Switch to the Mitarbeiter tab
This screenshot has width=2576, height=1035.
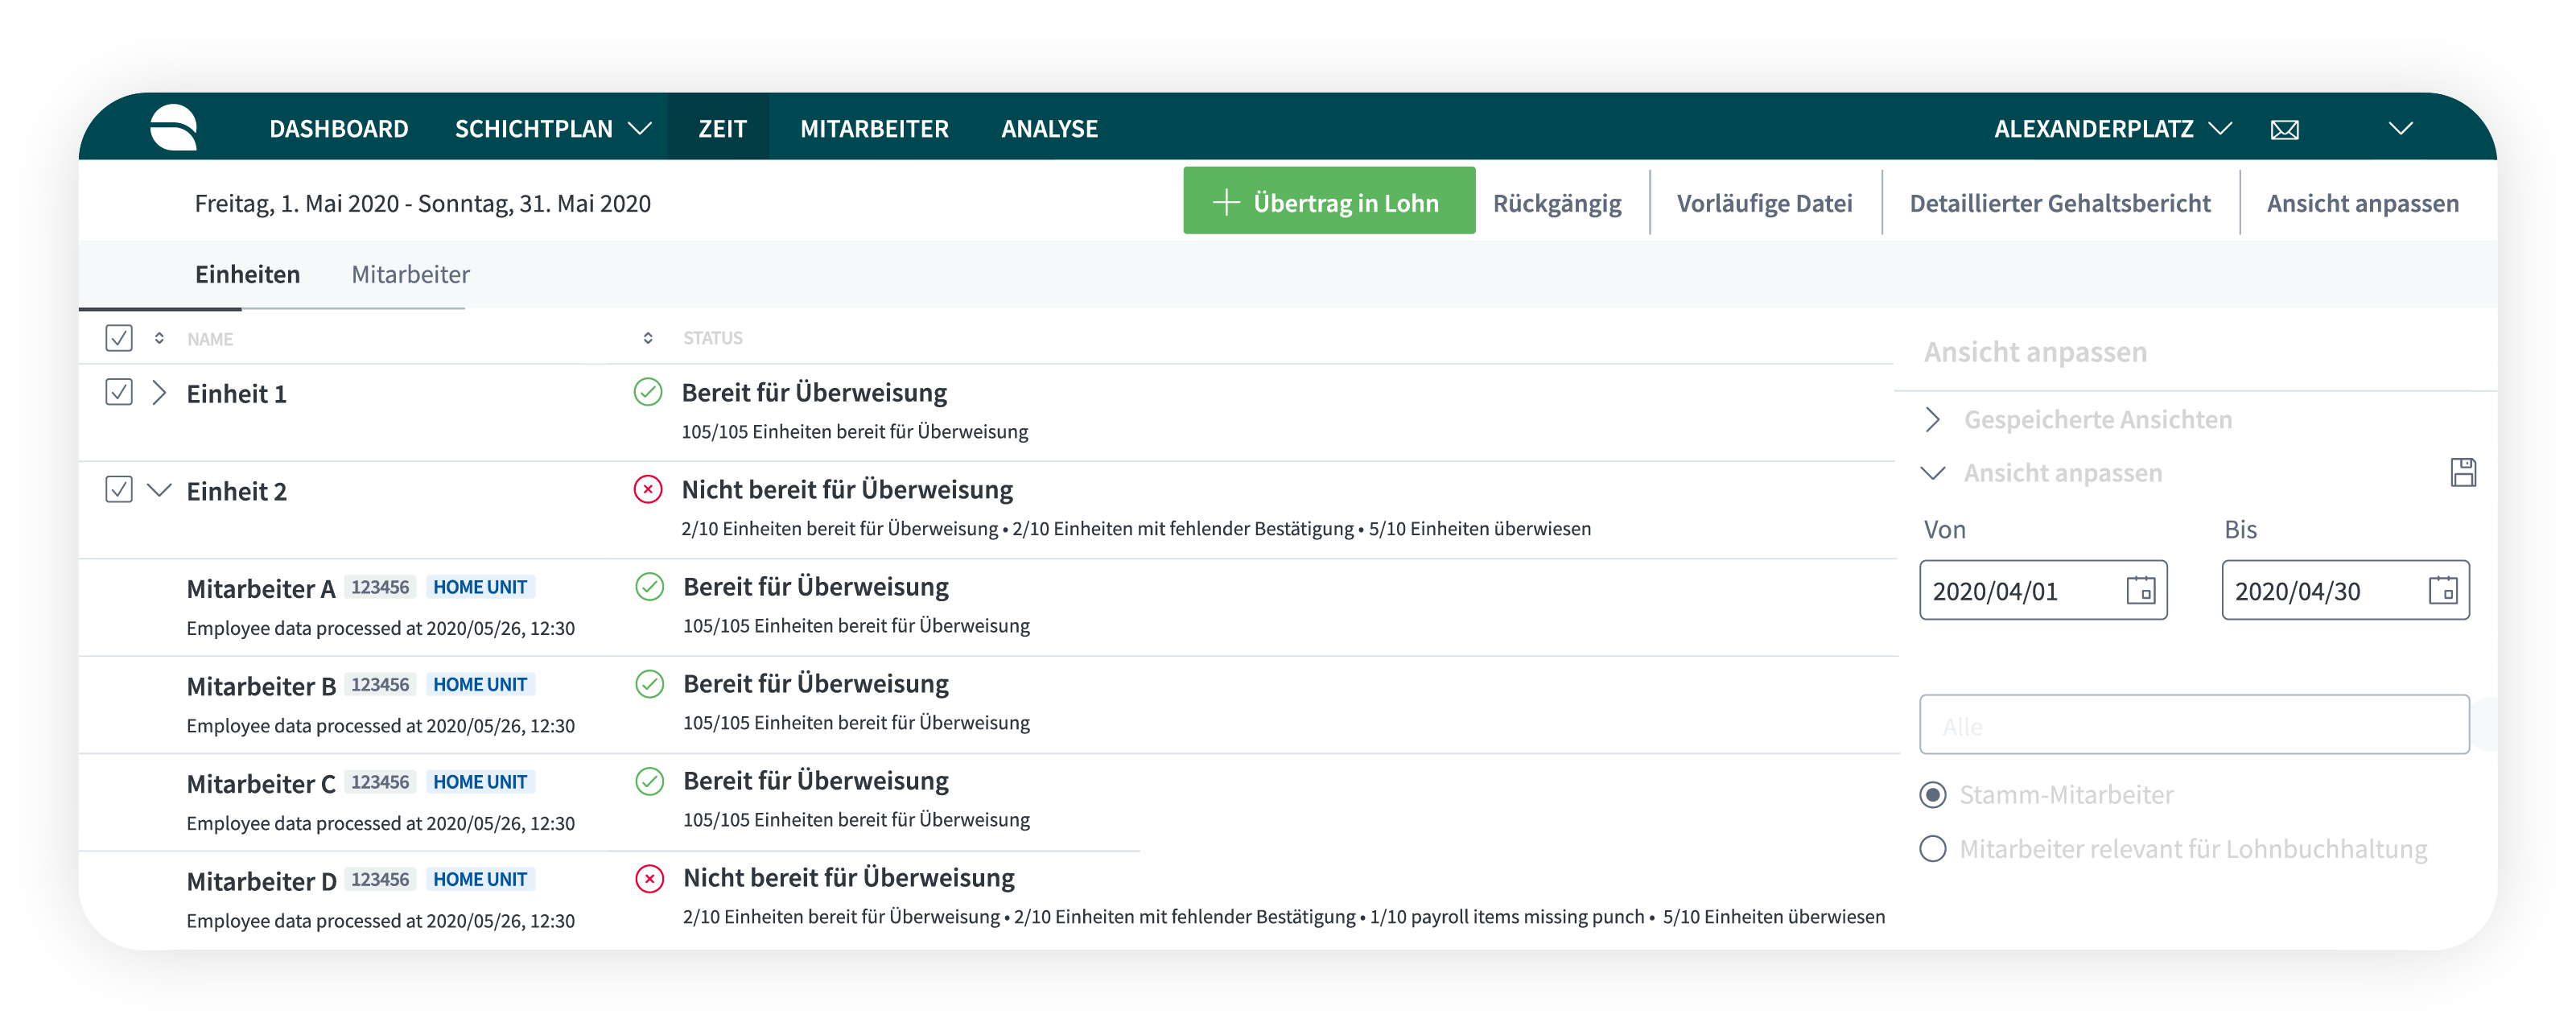tap(410, 274)
